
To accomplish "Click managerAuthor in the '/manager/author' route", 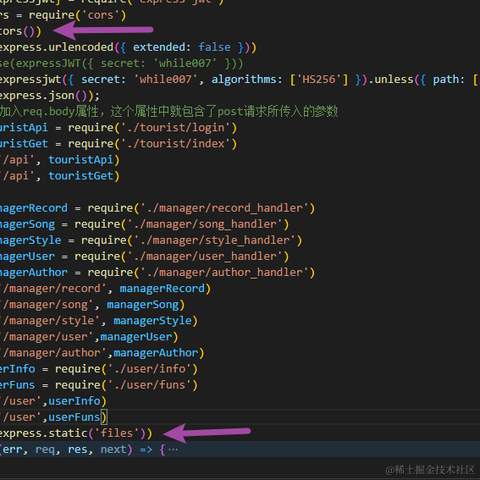I will 156,353.
